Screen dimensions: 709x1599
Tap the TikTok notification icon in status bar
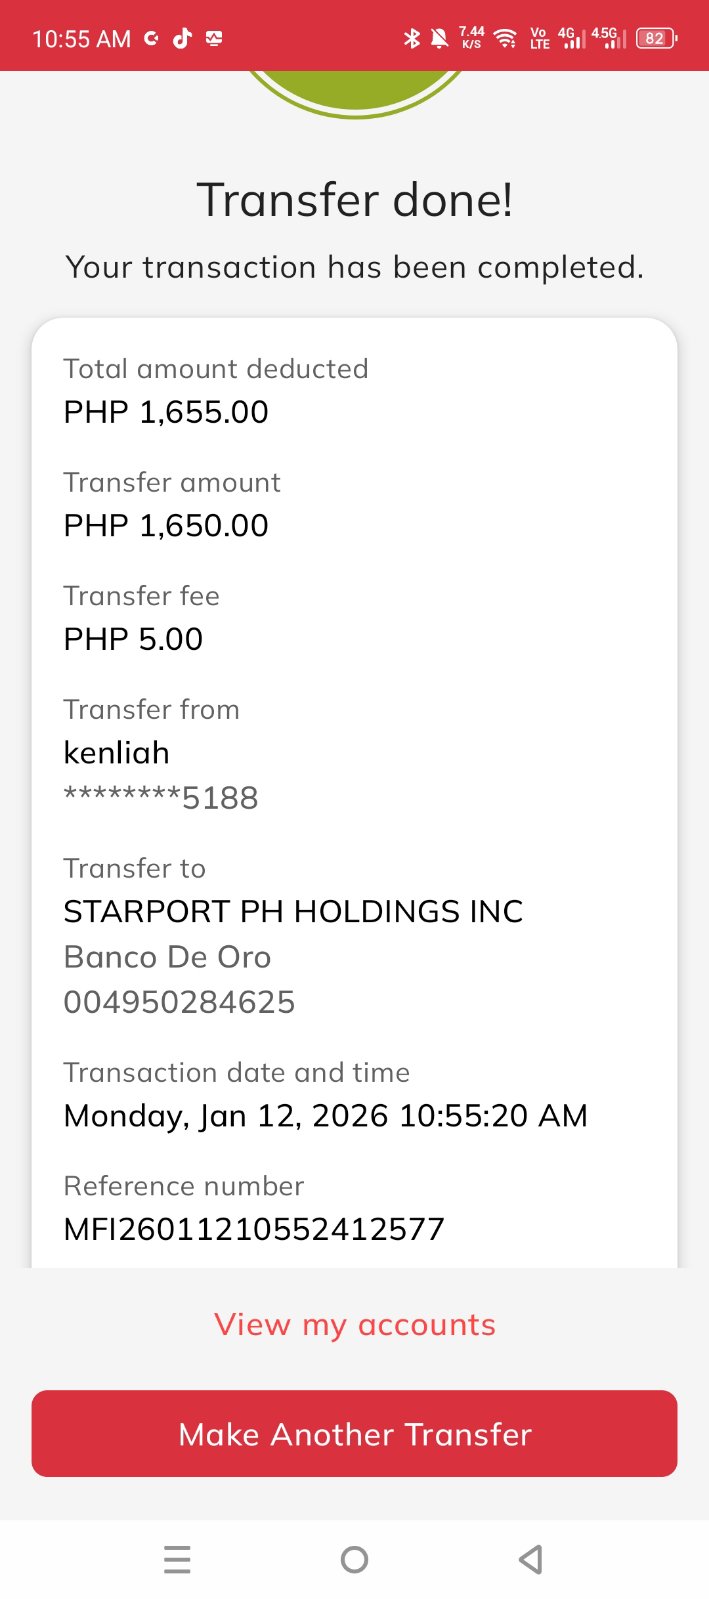tap(182, 38)
